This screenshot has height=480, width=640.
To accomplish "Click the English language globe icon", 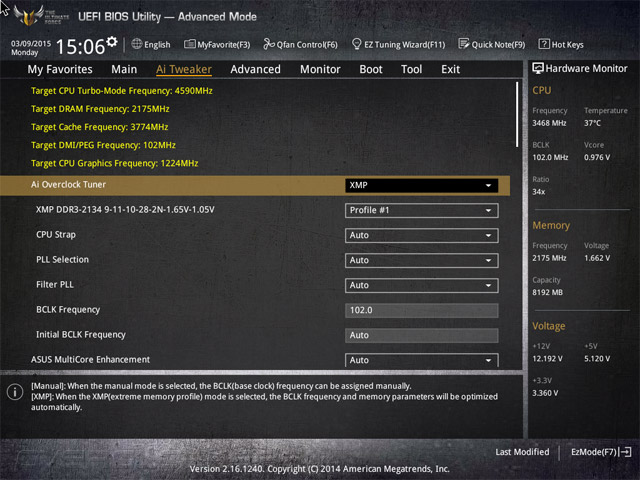I will pos(137,44).
